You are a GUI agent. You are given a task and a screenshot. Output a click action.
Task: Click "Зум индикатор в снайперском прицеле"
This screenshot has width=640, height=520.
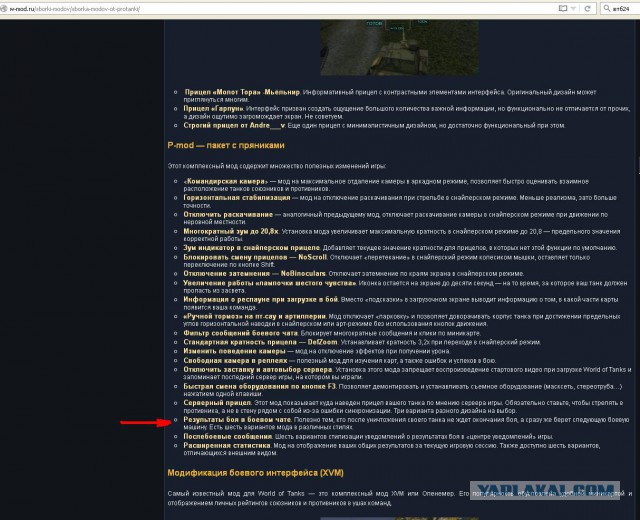click(x=251, y=248)
